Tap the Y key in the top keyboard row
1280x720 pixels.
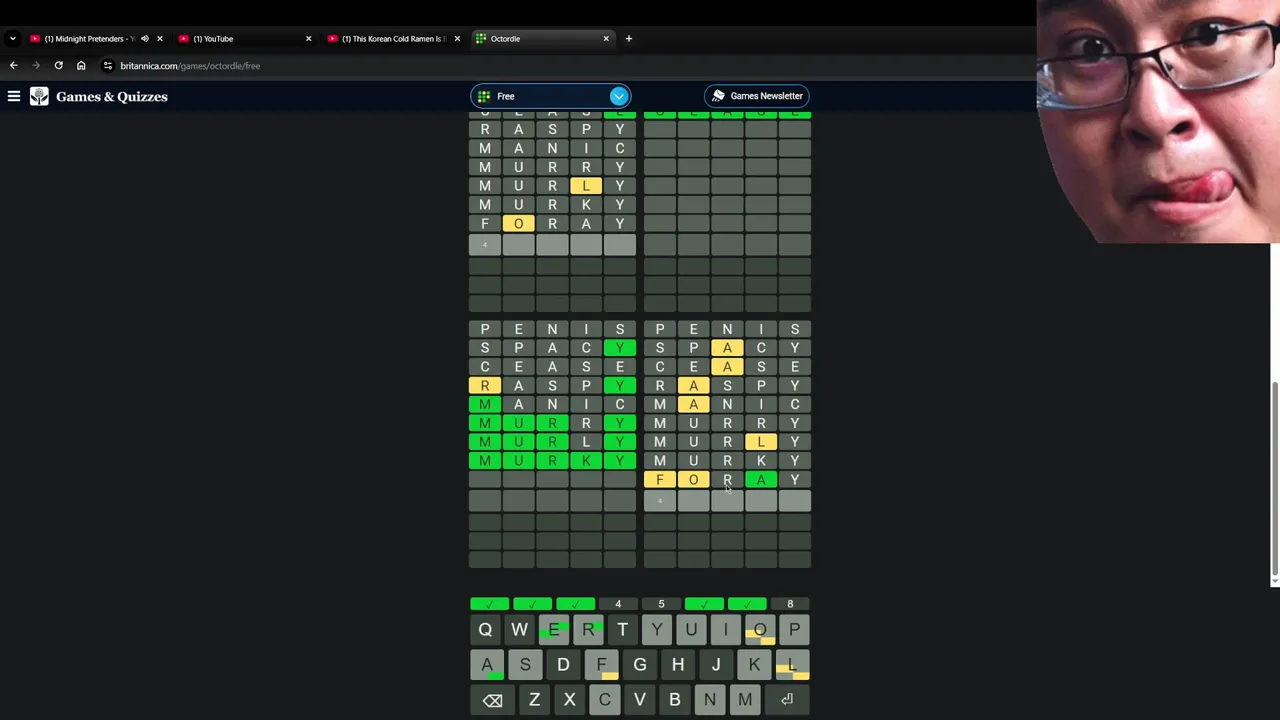coord(657,630)
